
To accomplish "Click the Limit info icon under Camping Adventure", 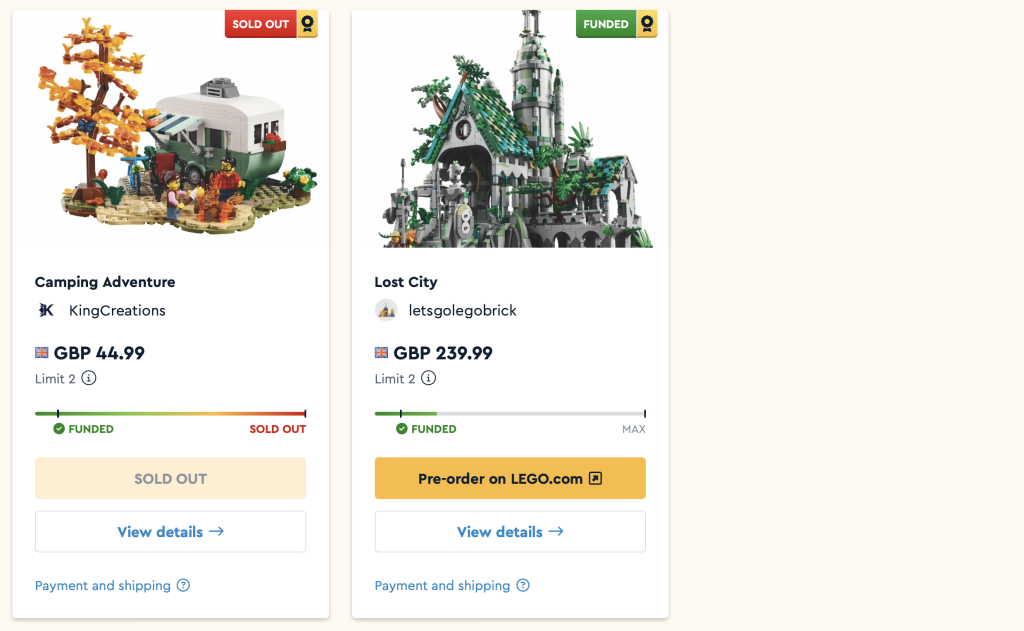I will [89, 379].
